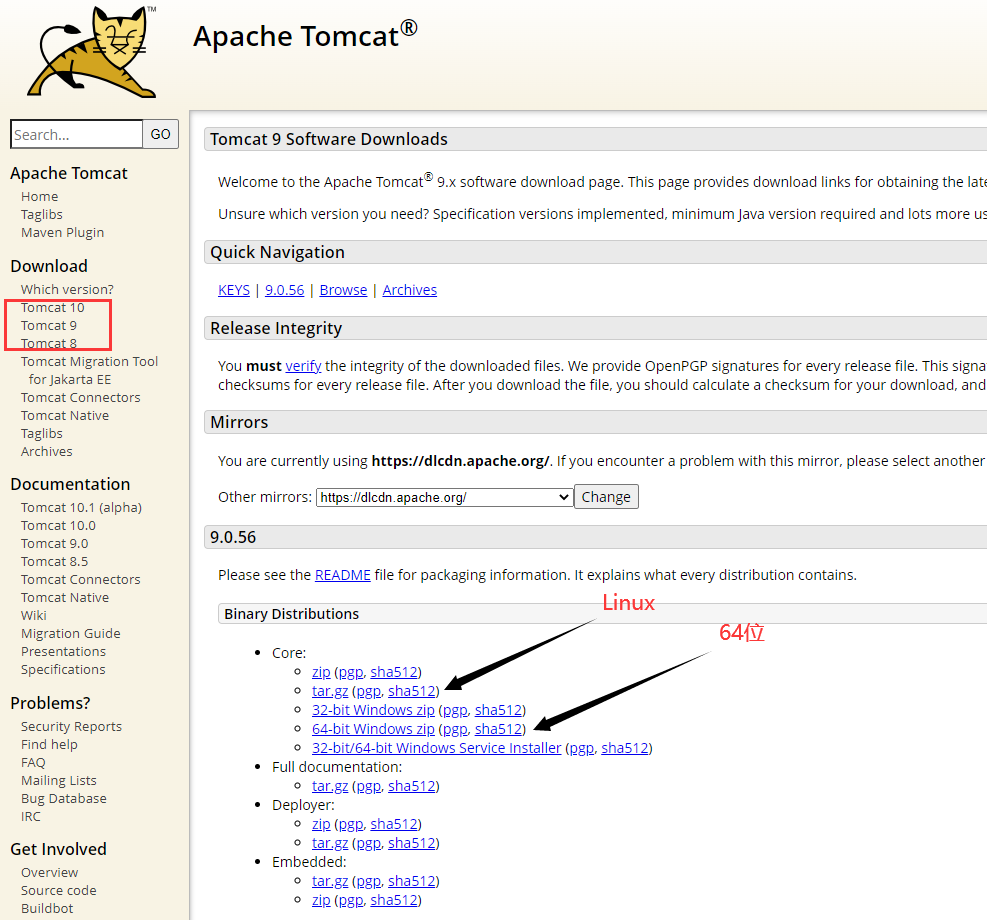Image resolution: width=987 pixels, height=920 pixels.
Task: Jump to 9.0.56 in Quick Navigation
Action: [285, 290]
